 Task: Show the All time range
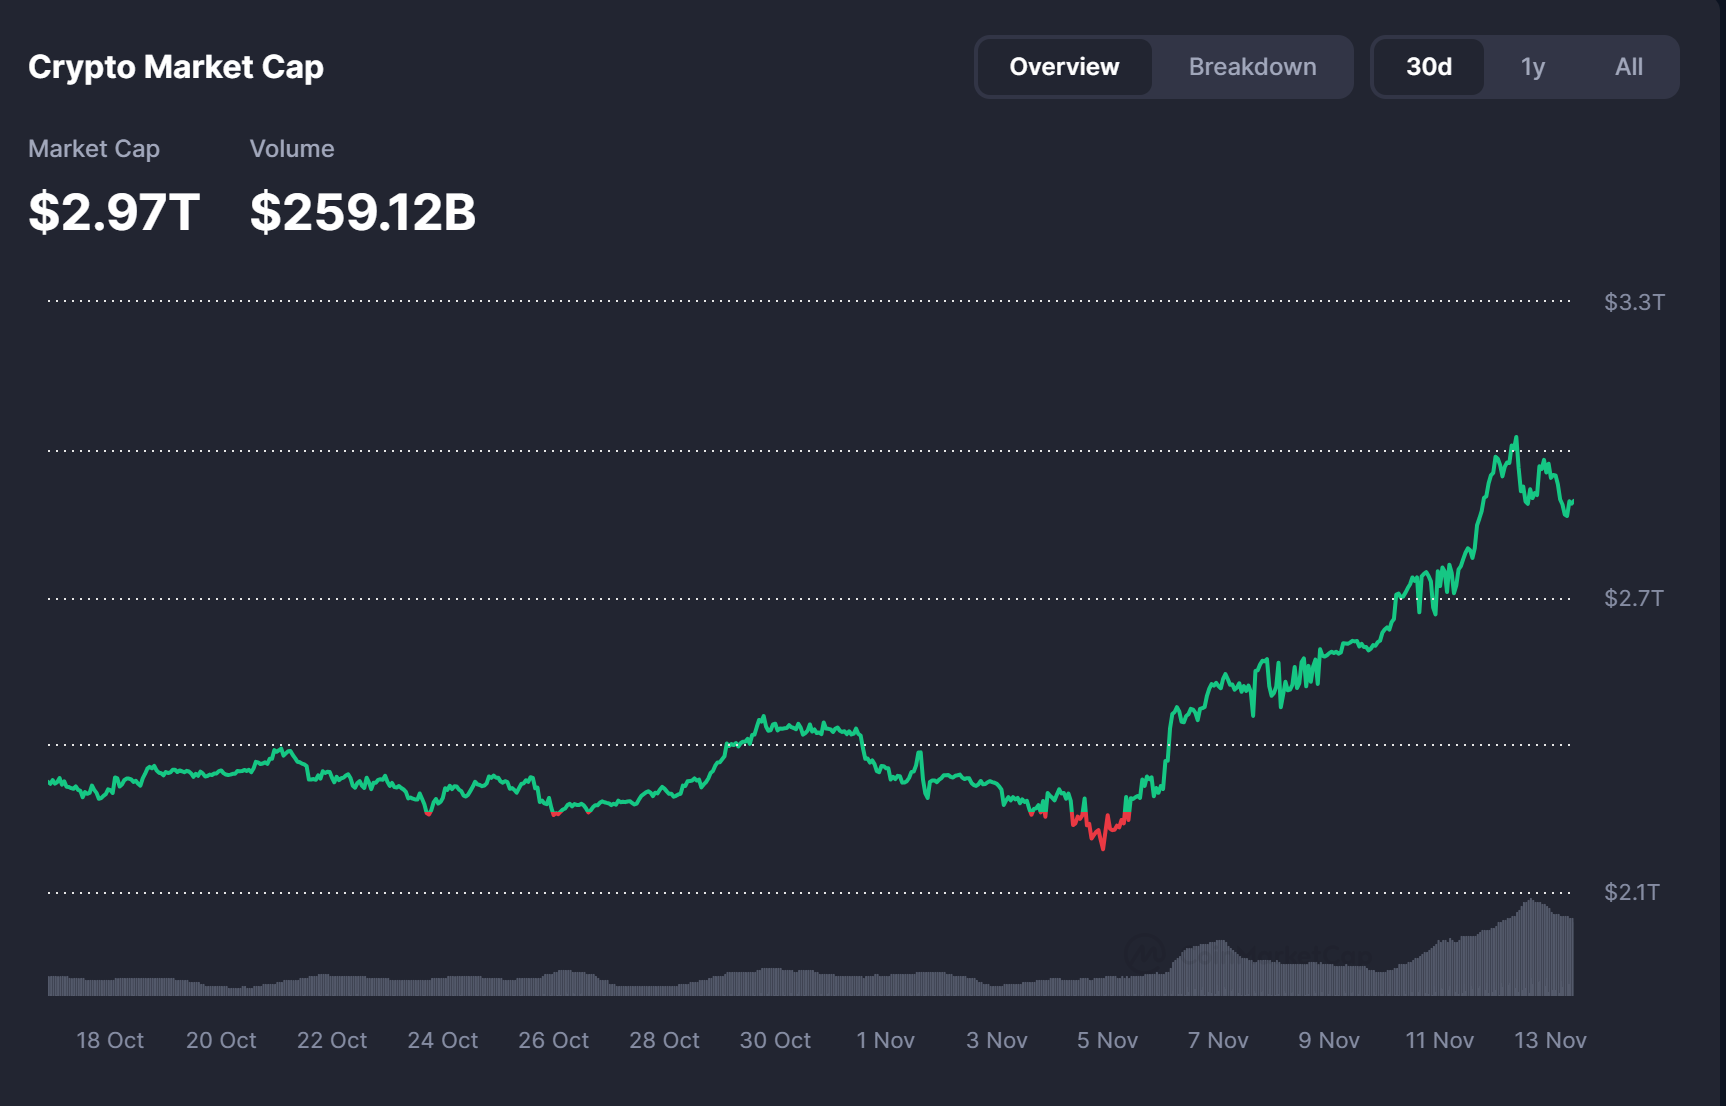pos(1629,67)
